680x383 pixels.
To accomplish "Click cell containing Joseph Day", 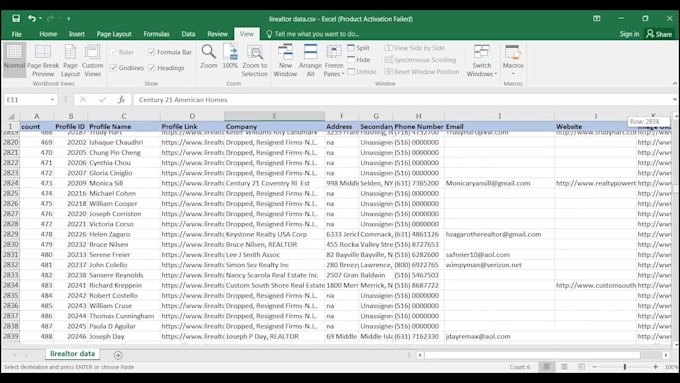I will (x=124, y=336).
